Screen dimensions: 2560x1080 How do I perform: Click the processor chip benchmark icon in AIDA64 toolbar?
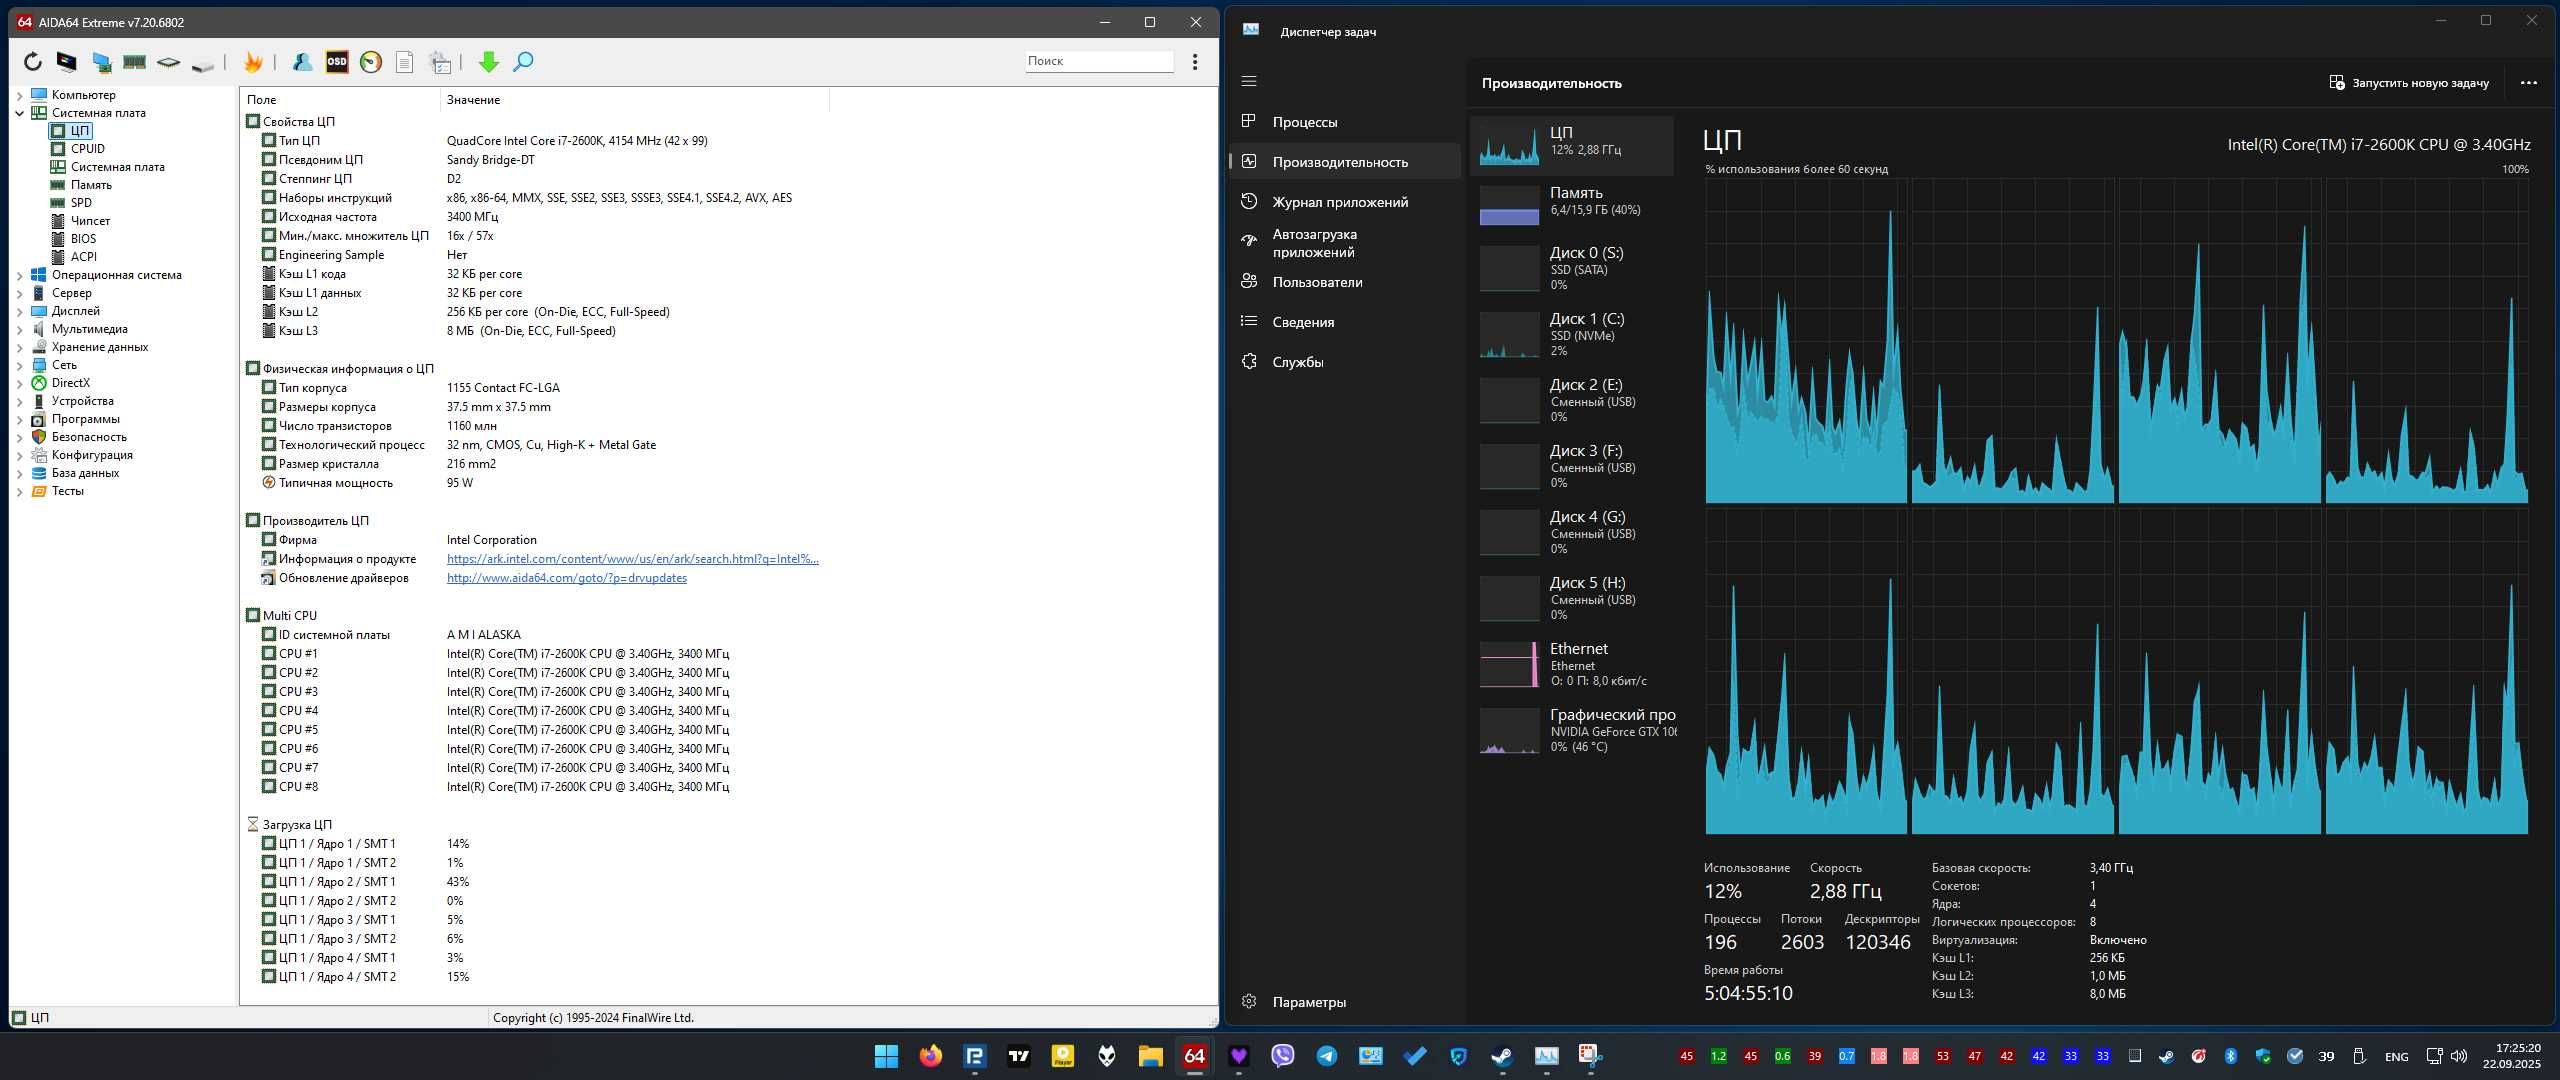click(168, 62)
